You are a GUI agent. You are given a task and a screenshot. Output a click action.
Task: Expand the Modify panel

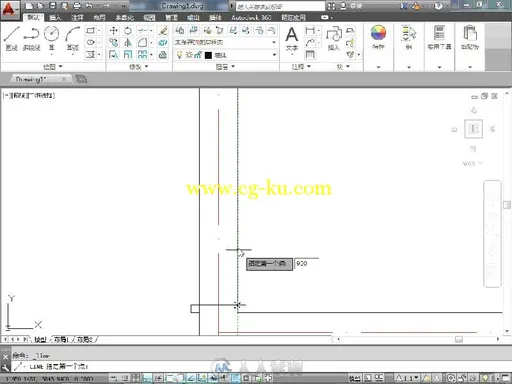[x=138, y=67]
